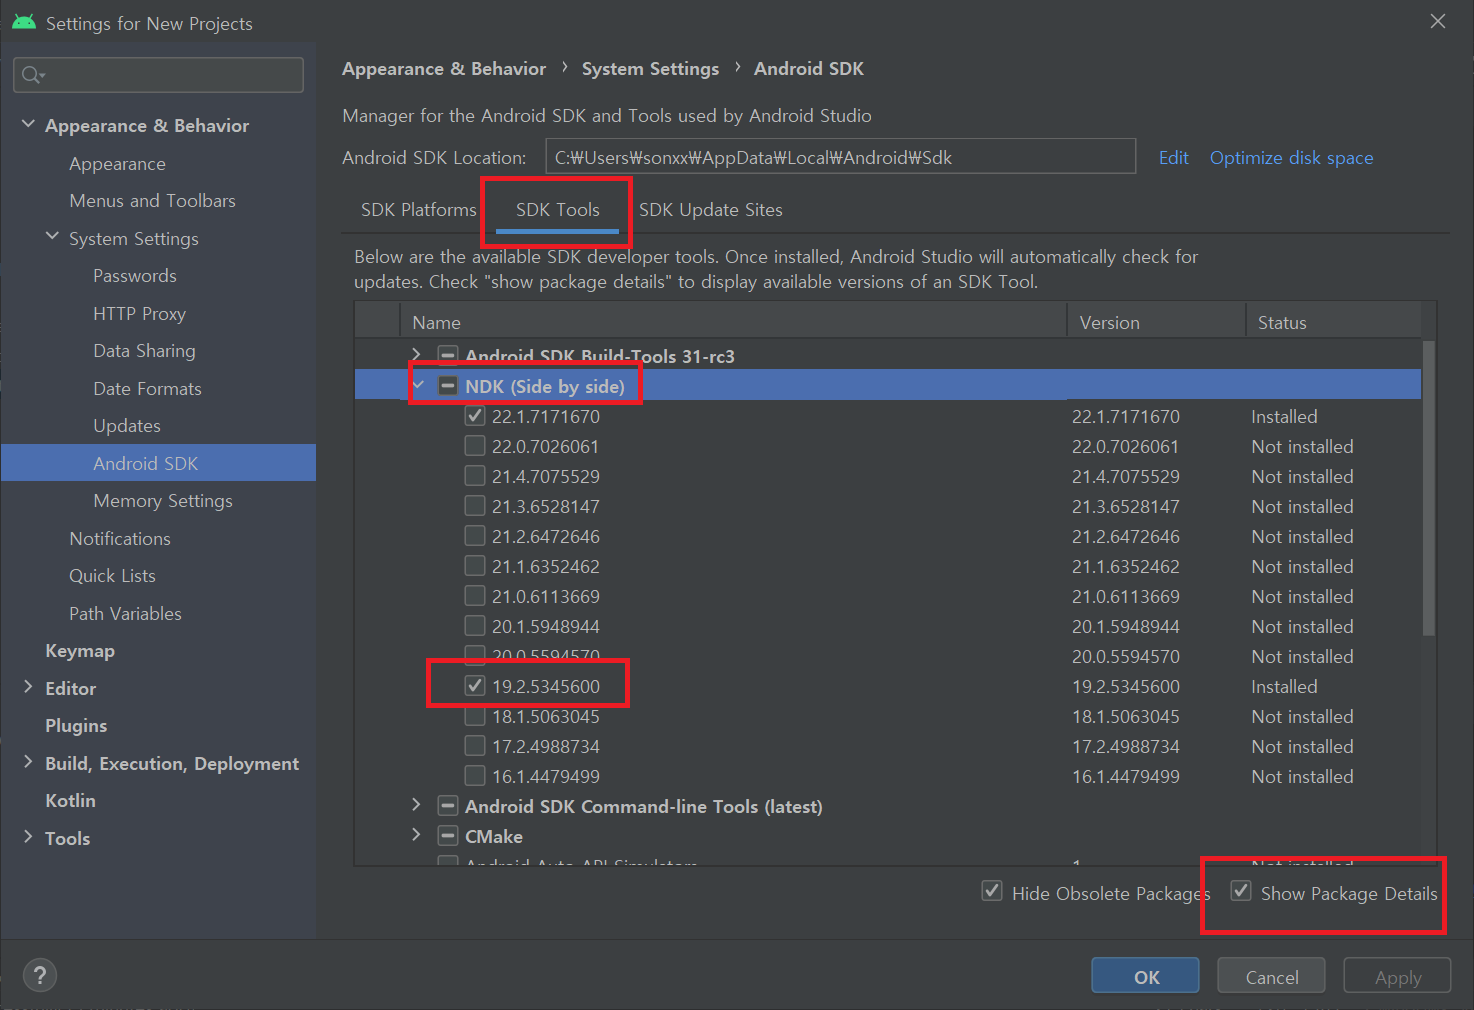Close the Settings for New Projects dialog
Viewport: 1474px width, 1010px height.
[1438, 21]
